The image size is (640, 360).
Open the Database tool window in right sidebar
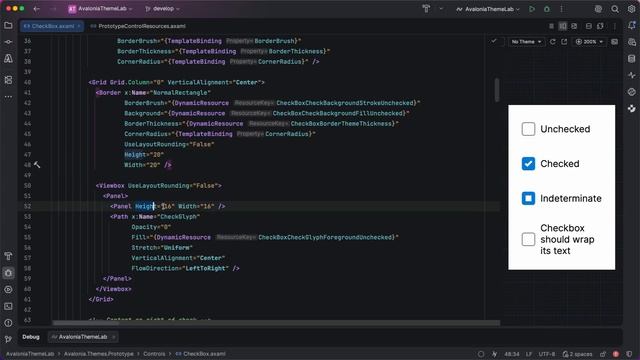(632, 59)
